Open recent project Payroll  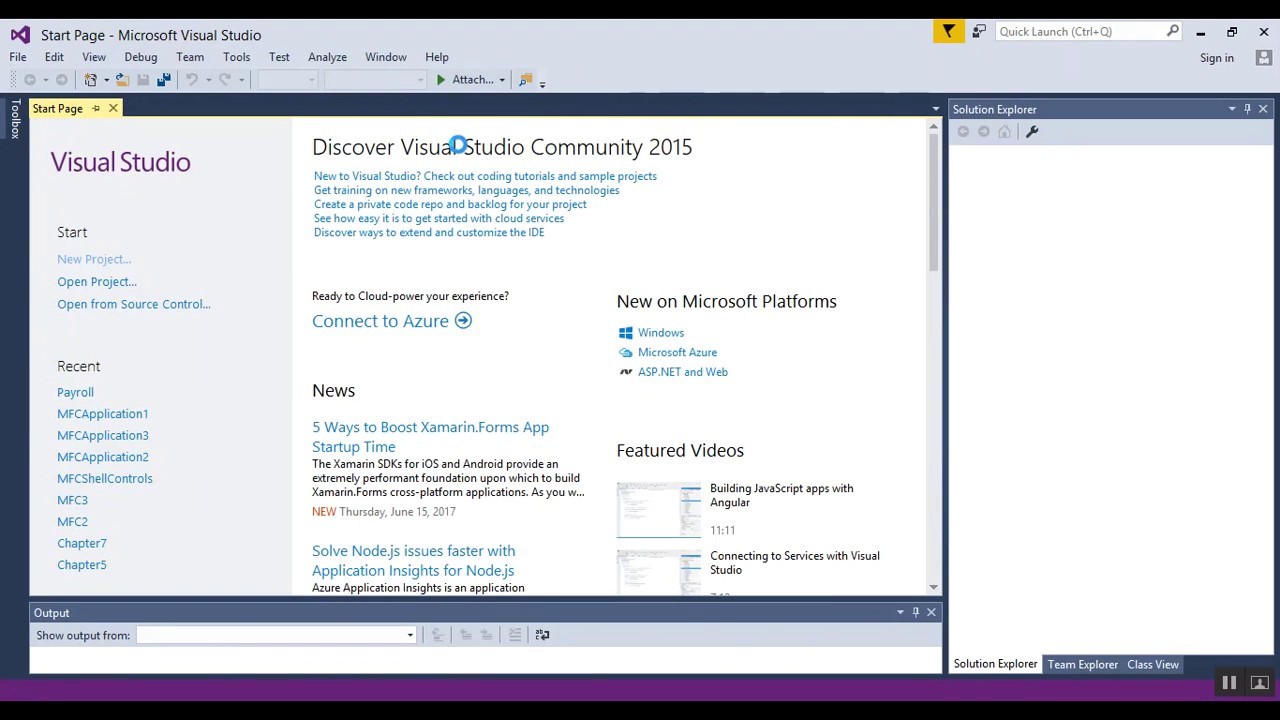tap(75, 392)
